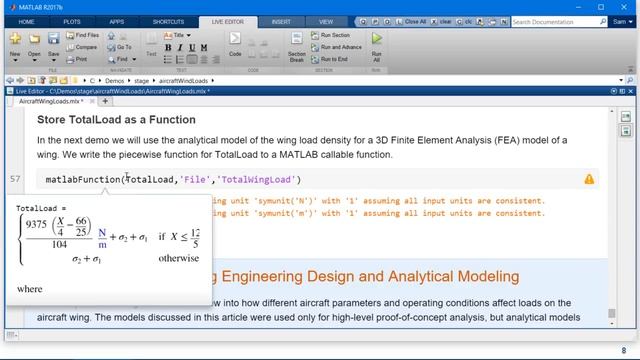The image size is (640, 360).
Task: Click the Demos folder in path
Action: coord(114,81)
